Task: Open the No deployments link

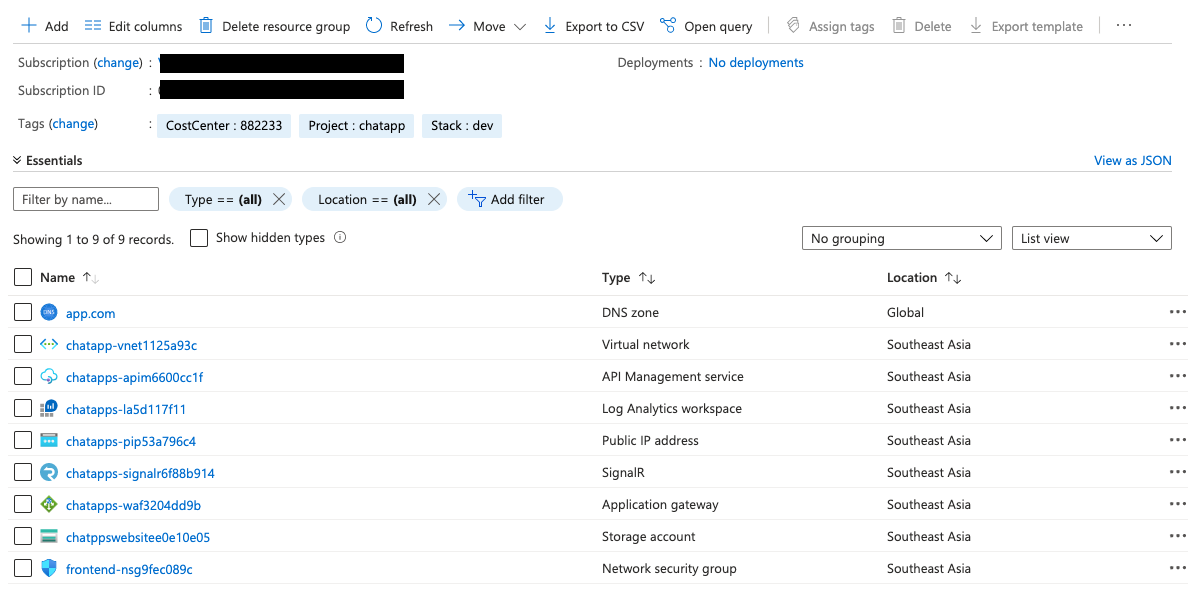Action: (756, 63)
